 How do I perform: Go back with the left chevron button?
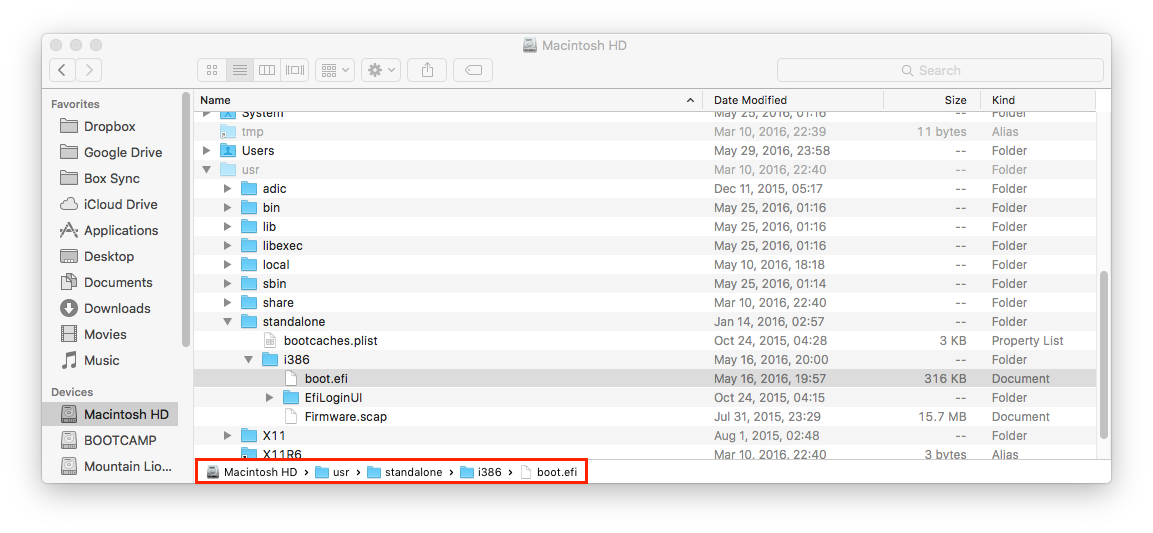click(x=63, y=70)
